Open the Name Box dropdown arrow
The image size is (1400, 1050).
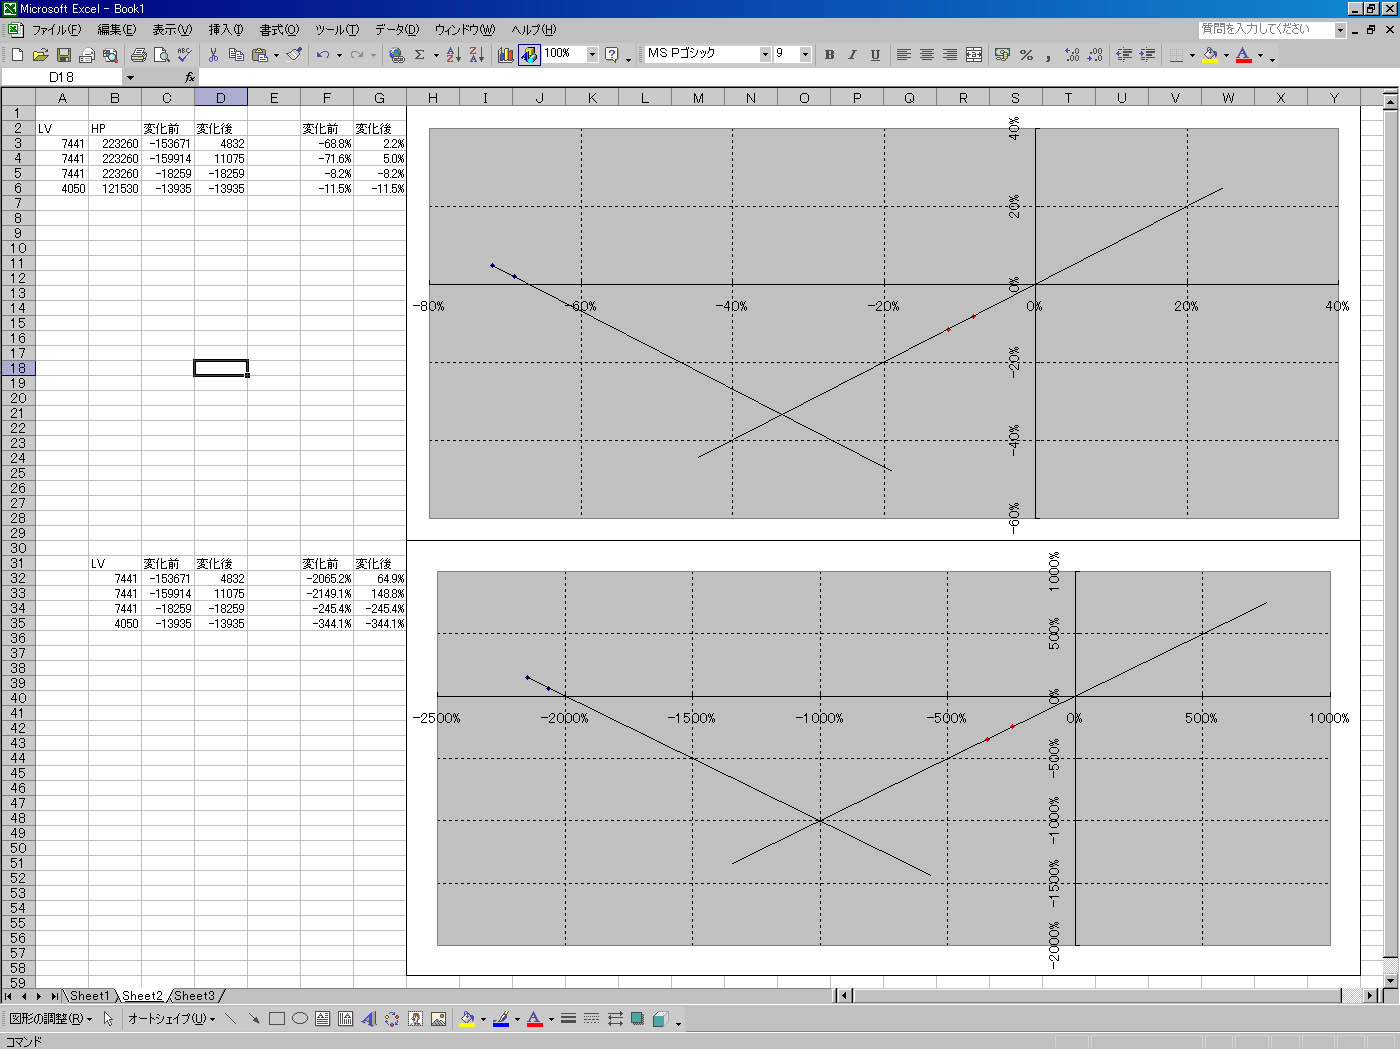point(130,77)
